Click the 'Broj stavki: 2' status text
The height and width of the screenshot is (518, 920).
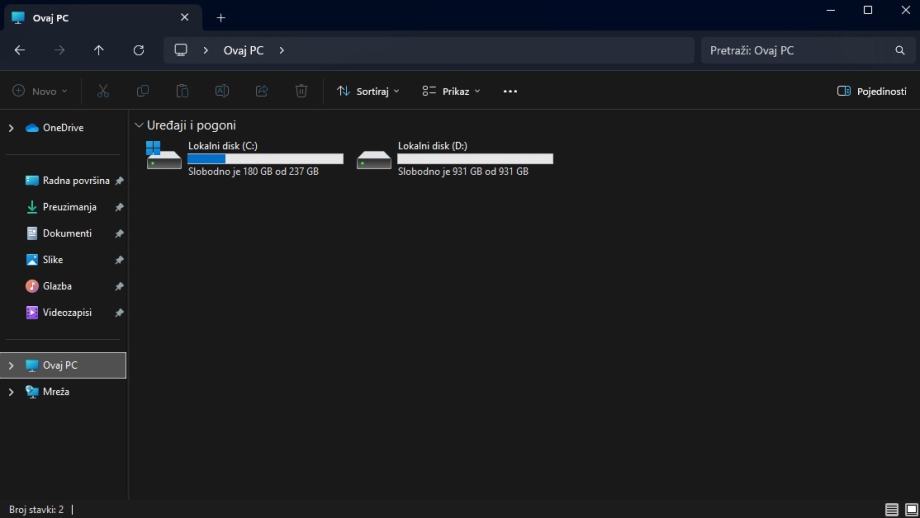[x=36, y=509]
